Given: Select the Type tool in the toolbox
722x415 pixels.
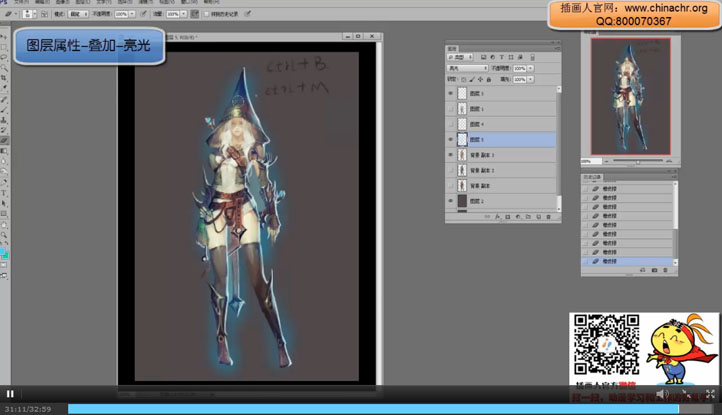Looking at the screenshot, I should click(4, 192).
